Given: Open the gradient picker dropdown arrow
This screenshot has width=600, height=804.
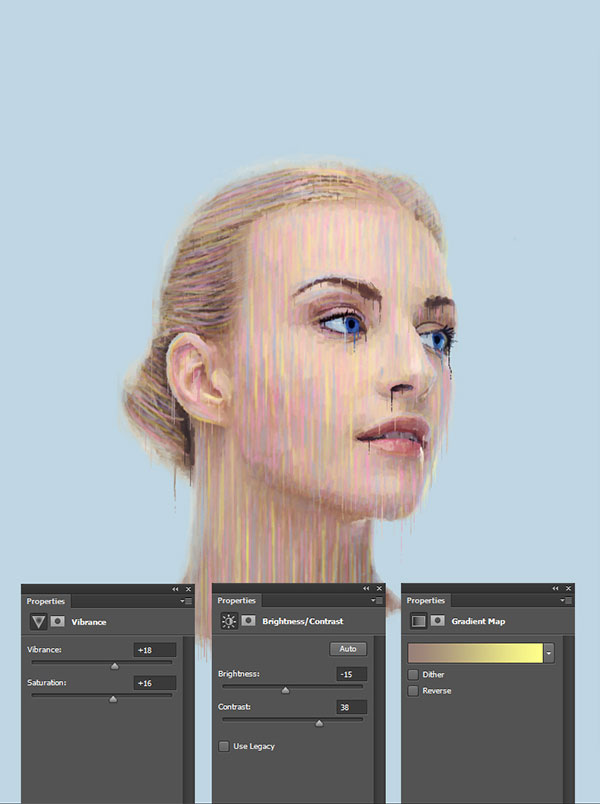Looking at the screenshot, I should (549, 654).
